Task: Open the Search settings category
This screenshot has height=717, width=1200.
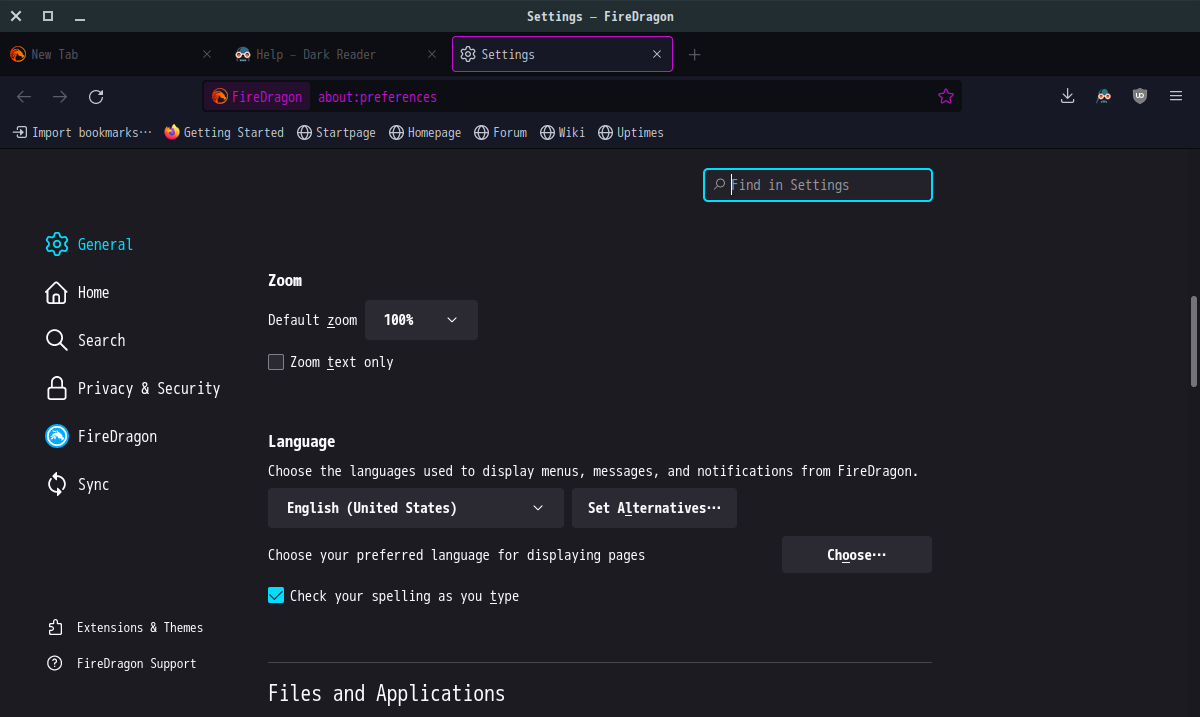Action: tap(86, 340)
